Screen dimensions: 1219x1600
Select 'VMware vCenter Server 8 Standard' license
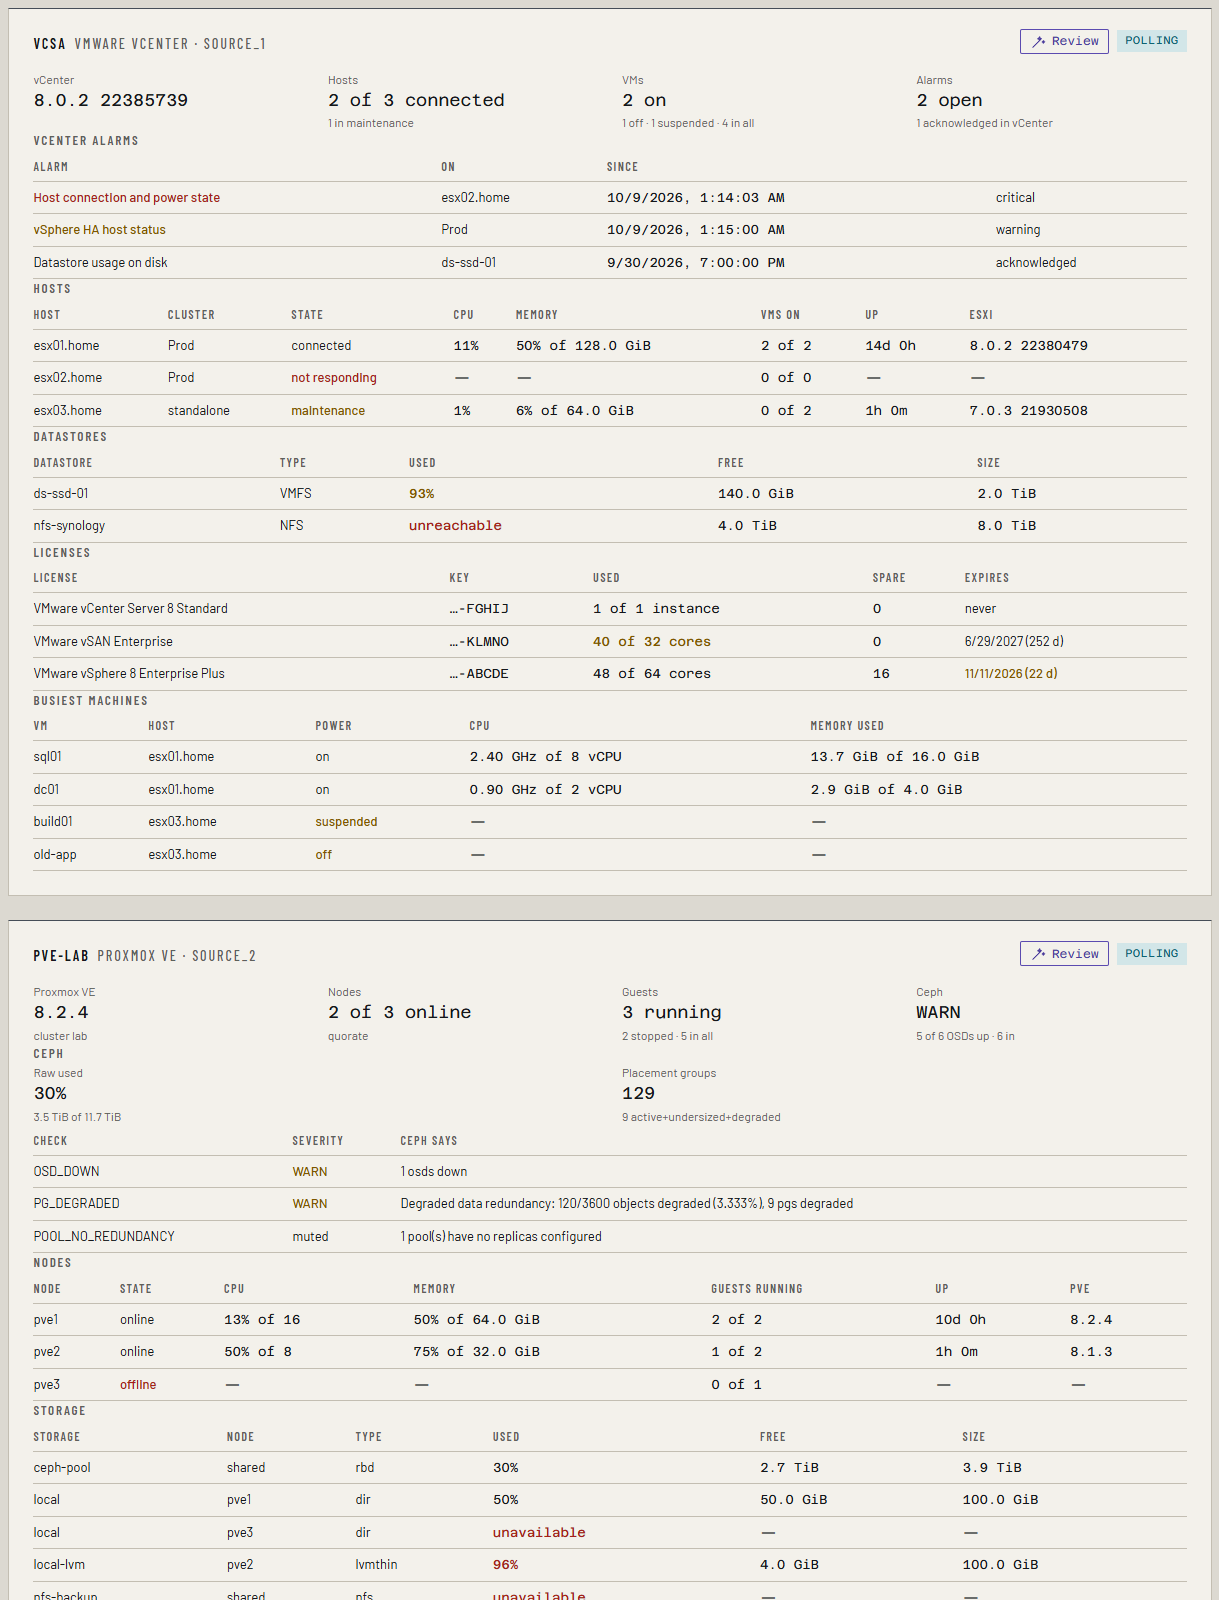[x=131, y=609]
